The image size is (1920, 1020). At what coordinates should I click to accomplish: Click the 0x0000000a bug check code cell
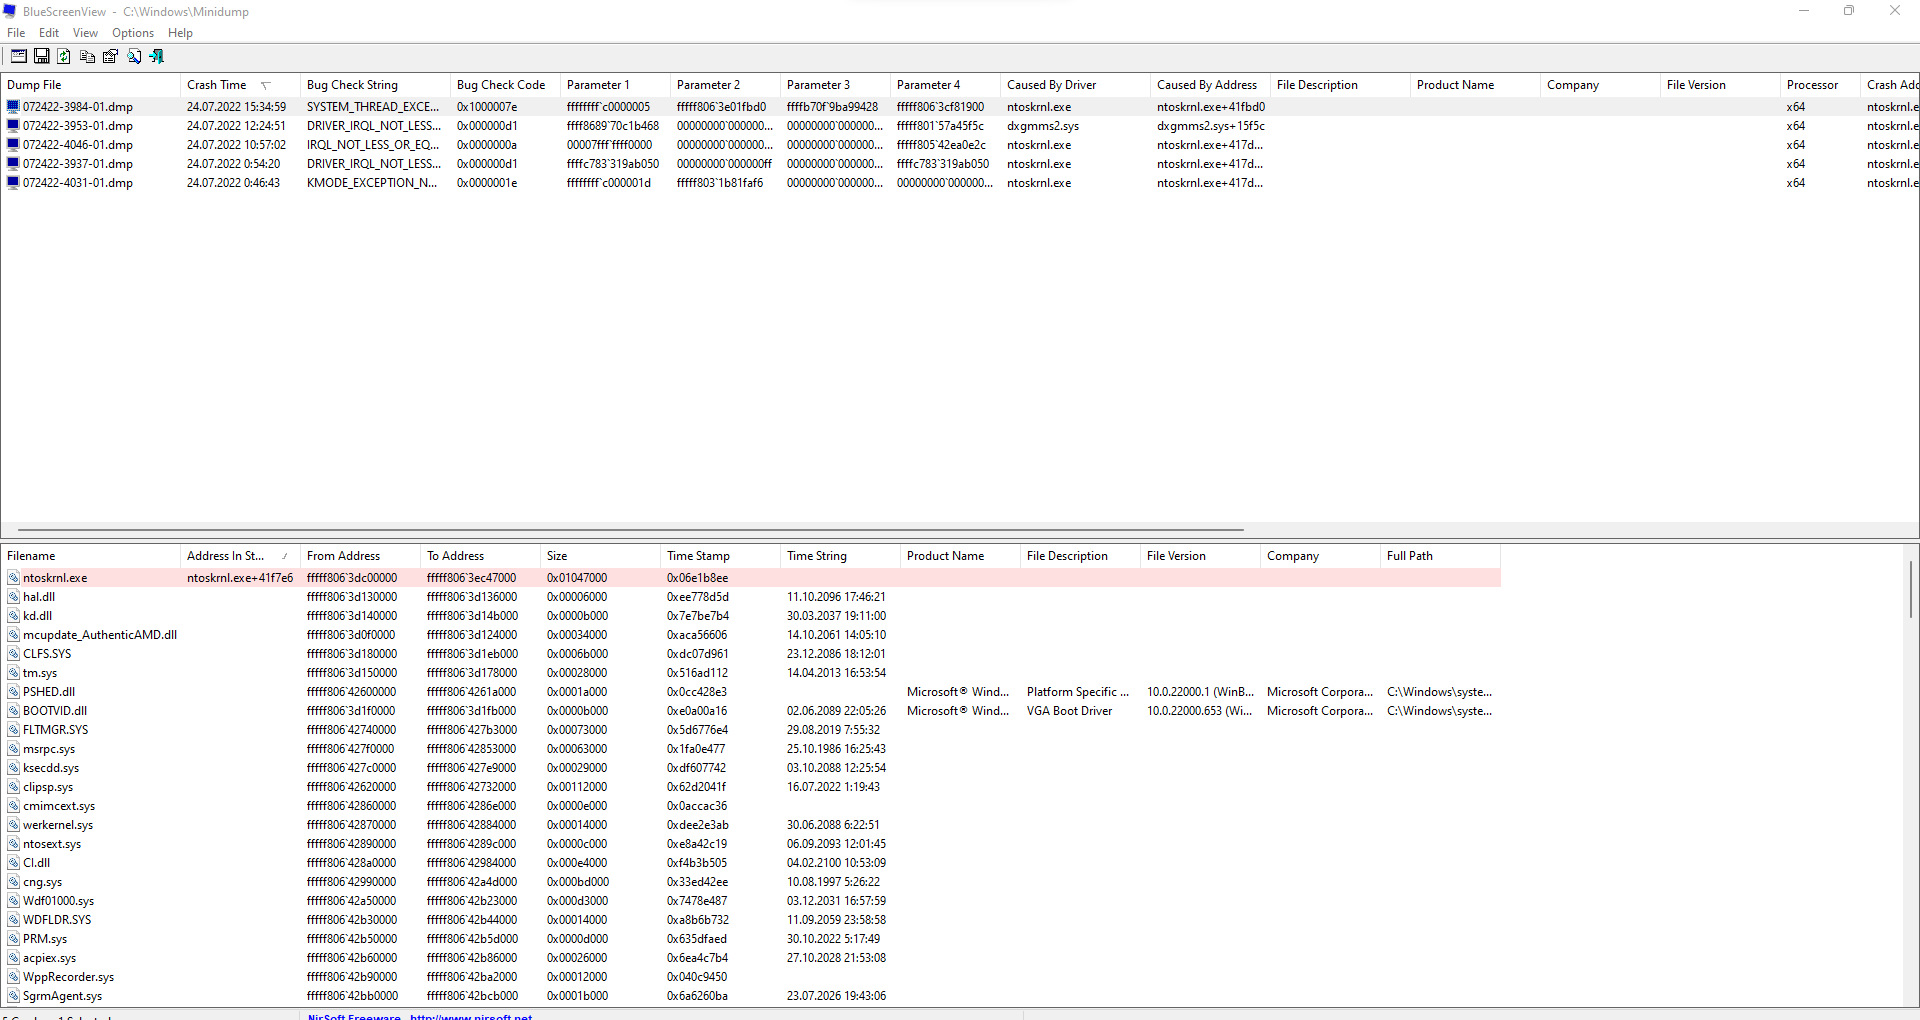(x=487, y=144)
